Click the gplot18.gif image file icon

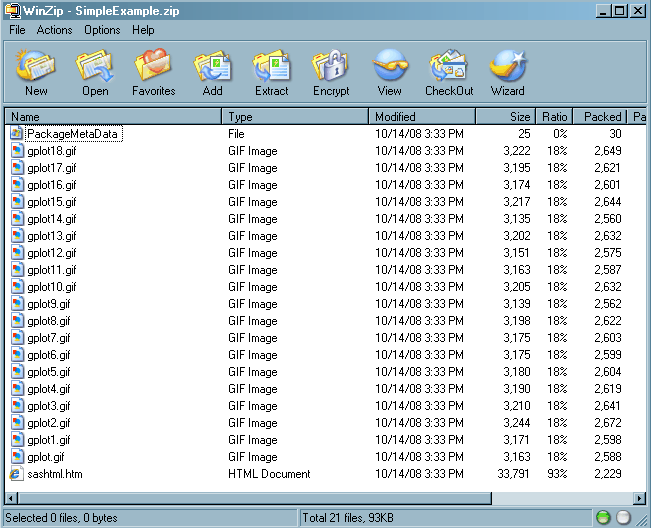click(17, 151)
